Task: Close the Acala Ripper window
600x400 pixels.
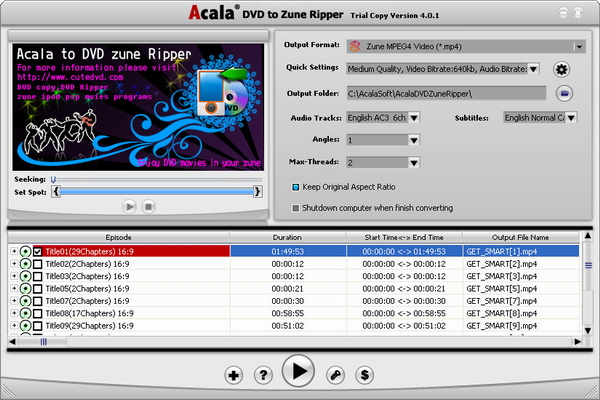Action: tap(578, 13)
